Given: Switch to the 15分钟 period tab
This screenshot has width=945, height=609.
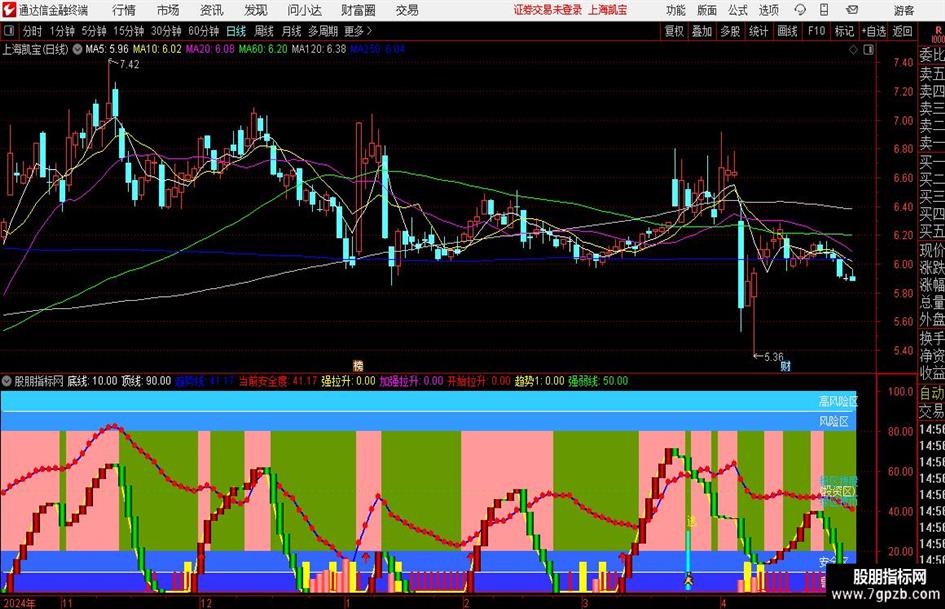Looking at the screenshot, I should 128,31.
